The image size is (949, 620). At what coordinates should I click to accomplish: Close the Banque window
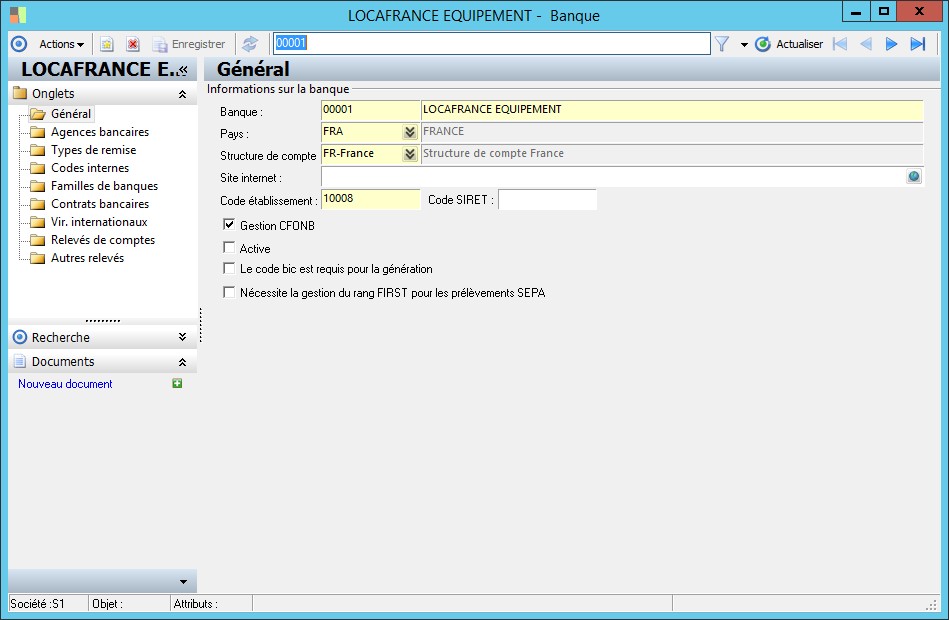919,12
